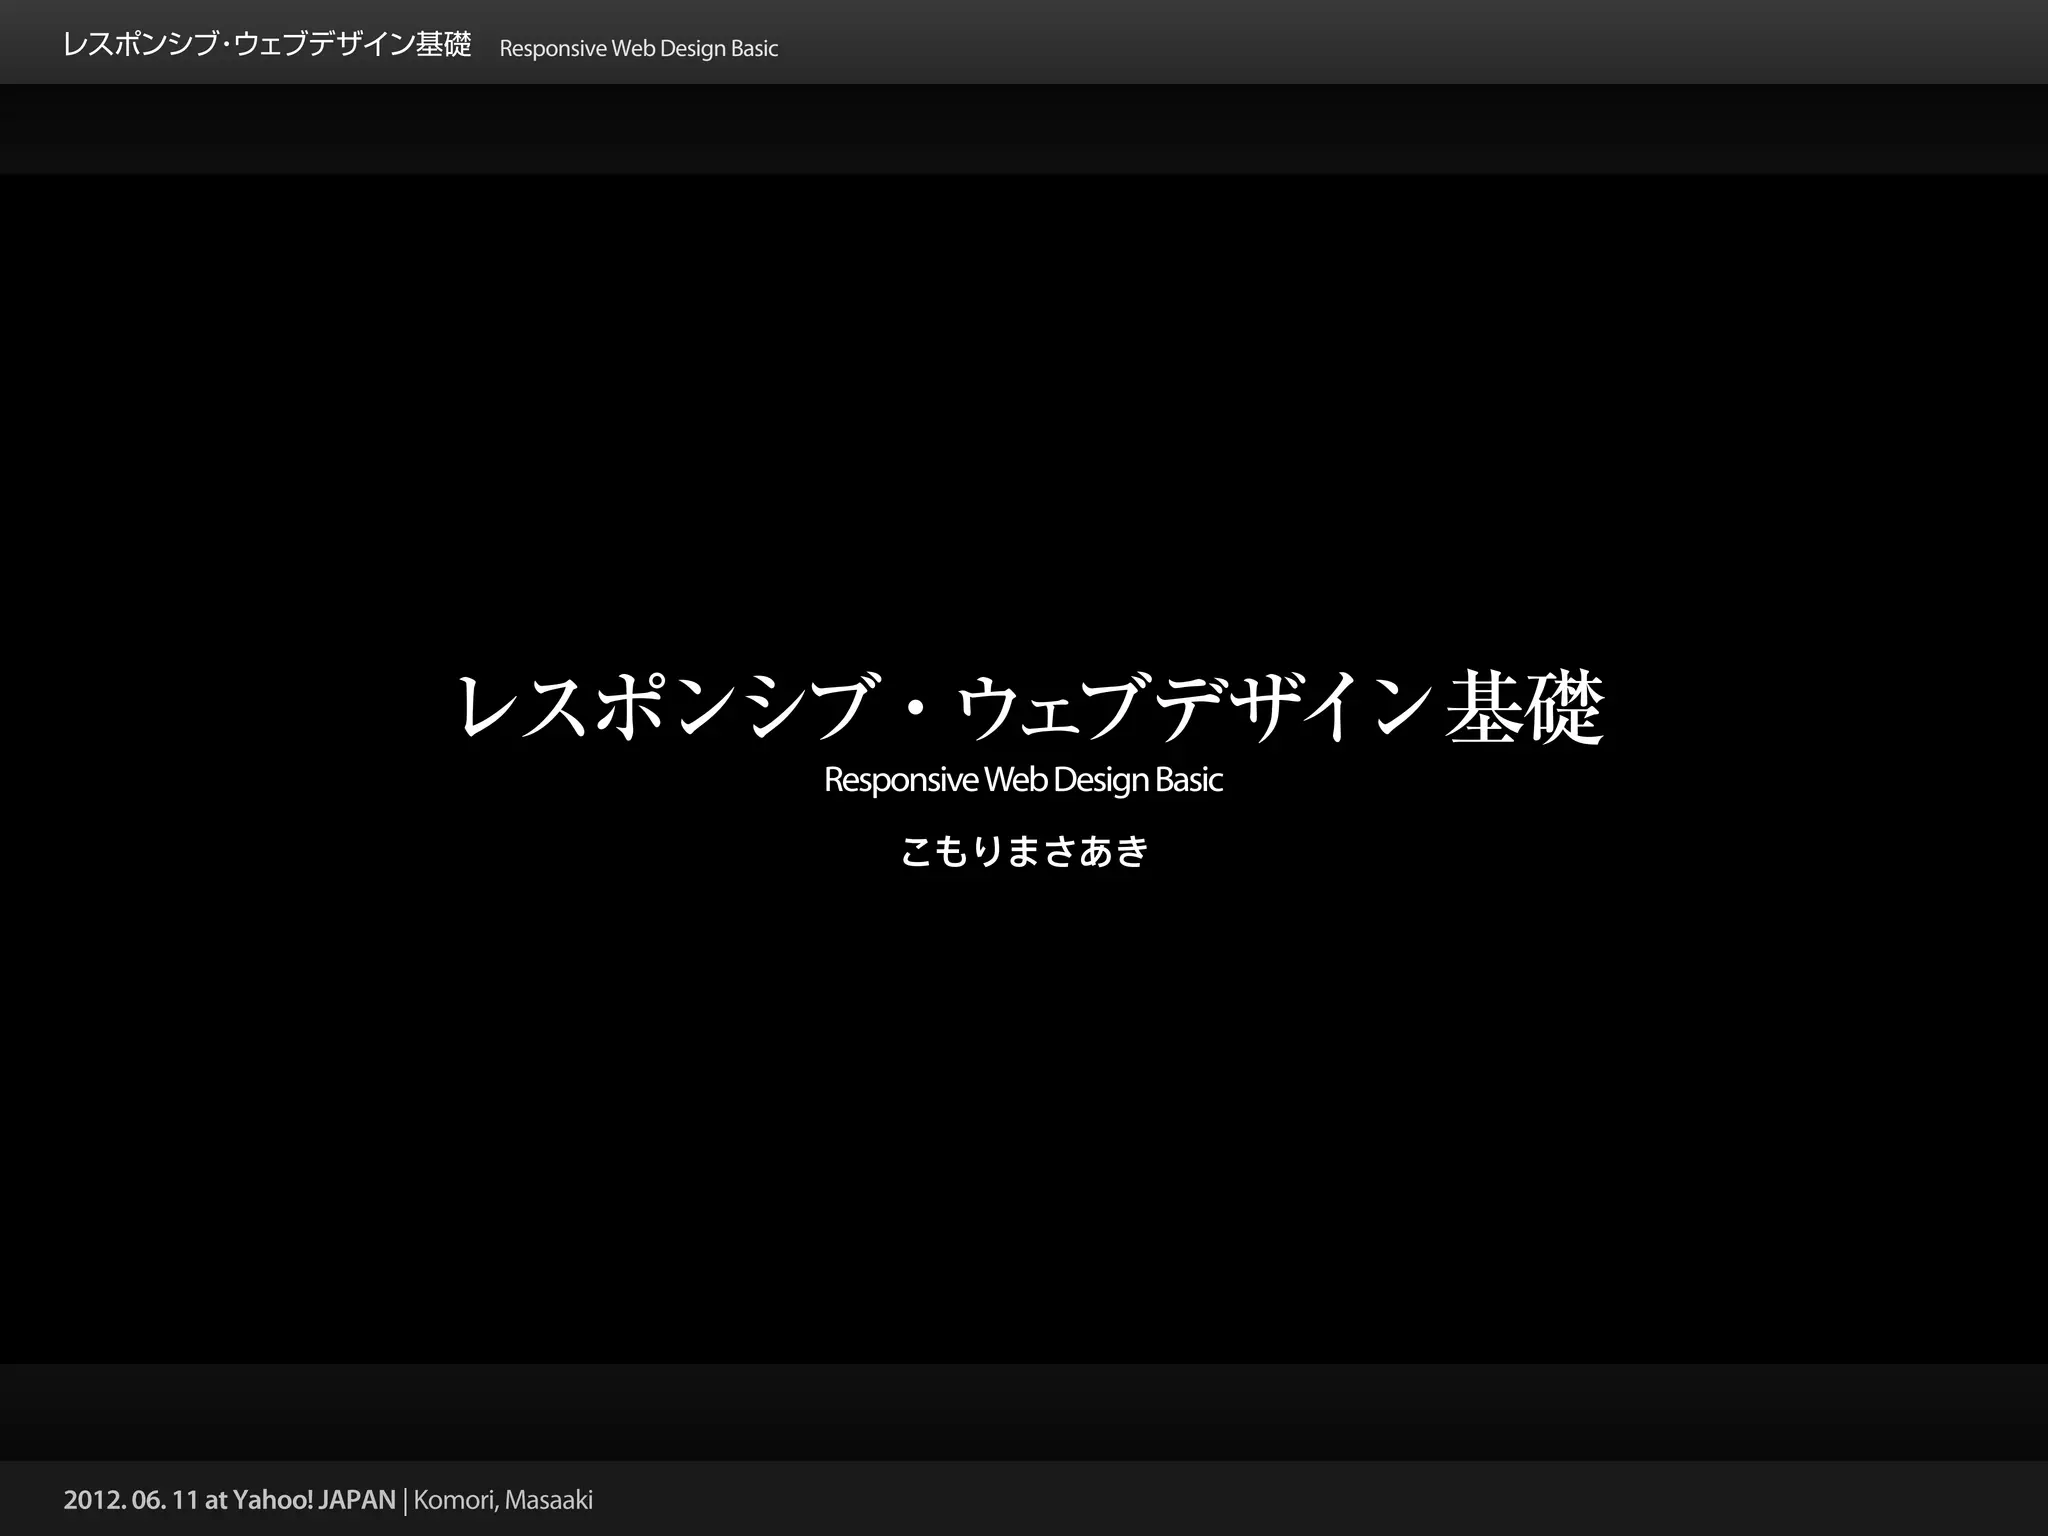This screenshot has width=2048, height=1536.
Task: Click the centered Responsive Web Design Basic subtitle
Action: click(x=1023, y=780)
